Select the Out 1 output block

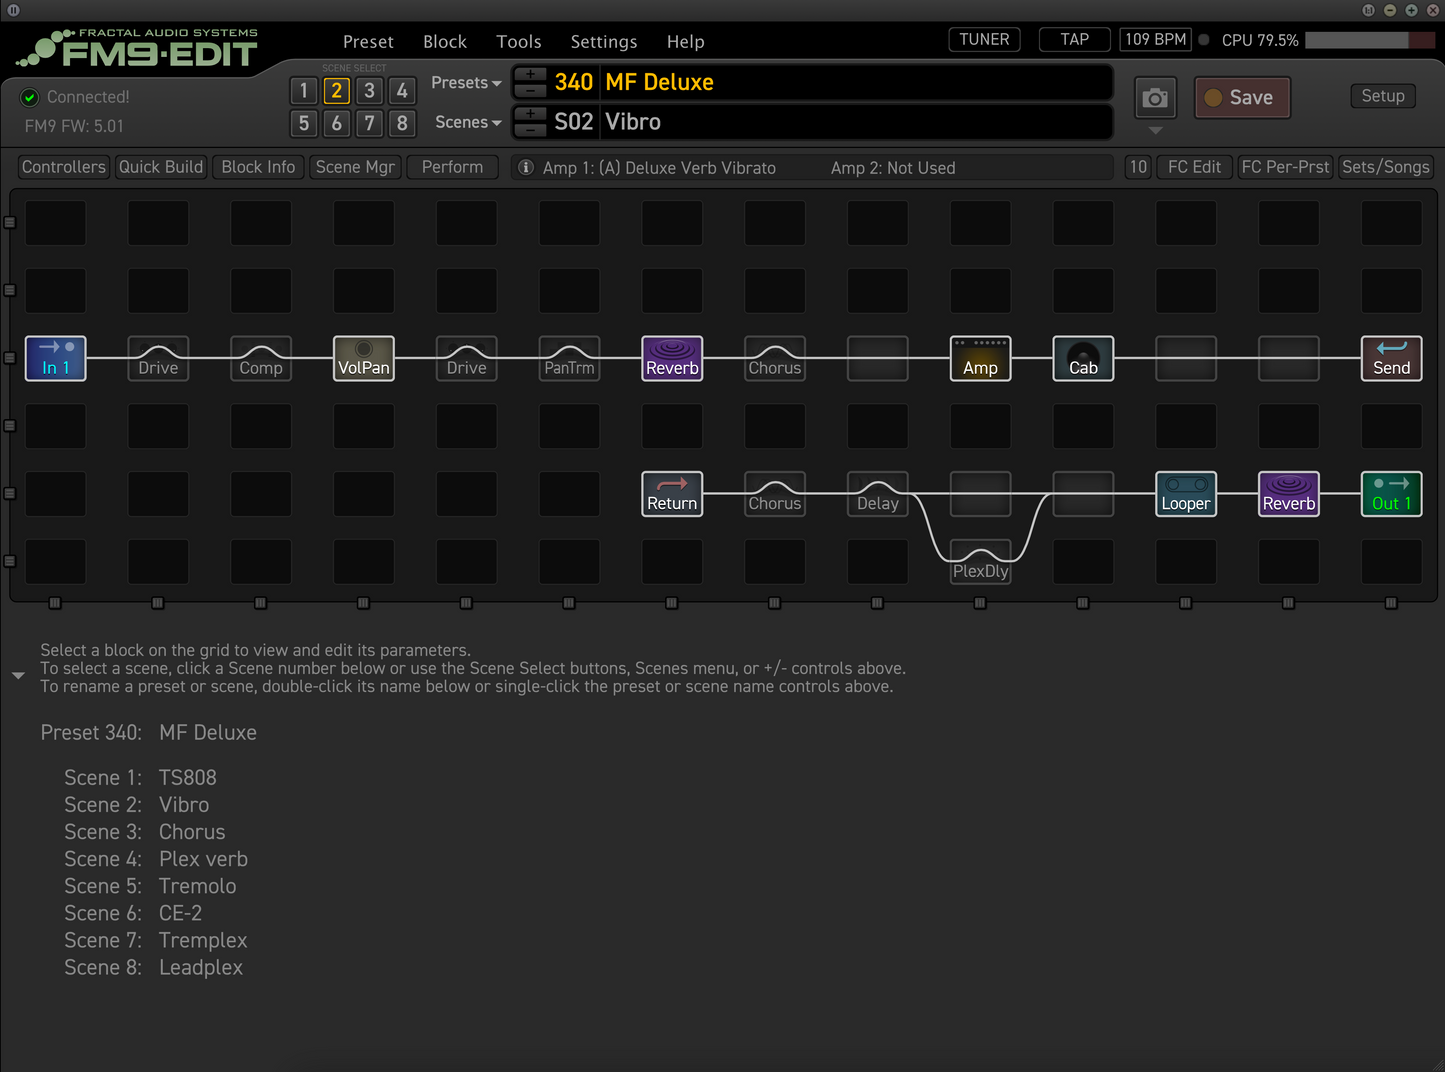coord(1392,494)
